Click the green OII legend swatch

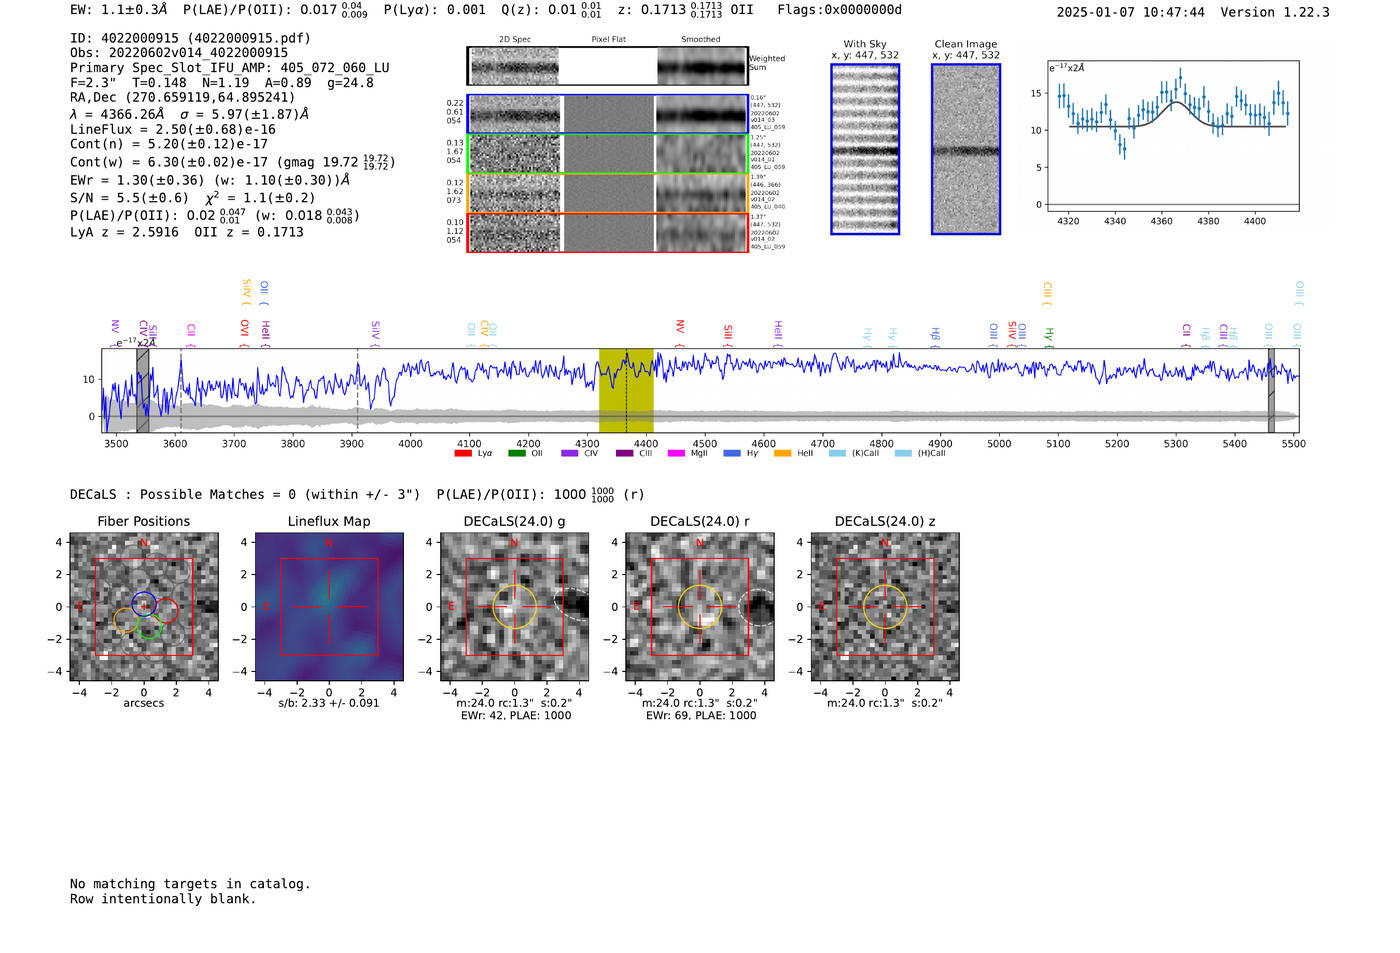(x=516, y=453)
